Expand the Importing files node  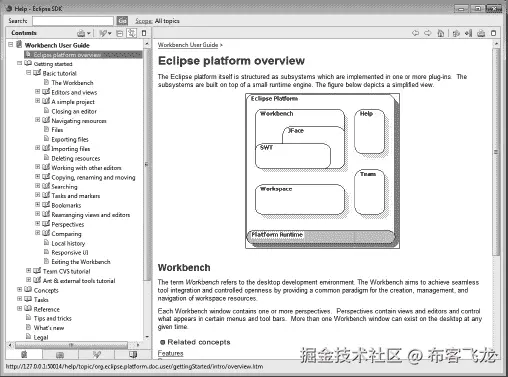click(x=37, y=148)
